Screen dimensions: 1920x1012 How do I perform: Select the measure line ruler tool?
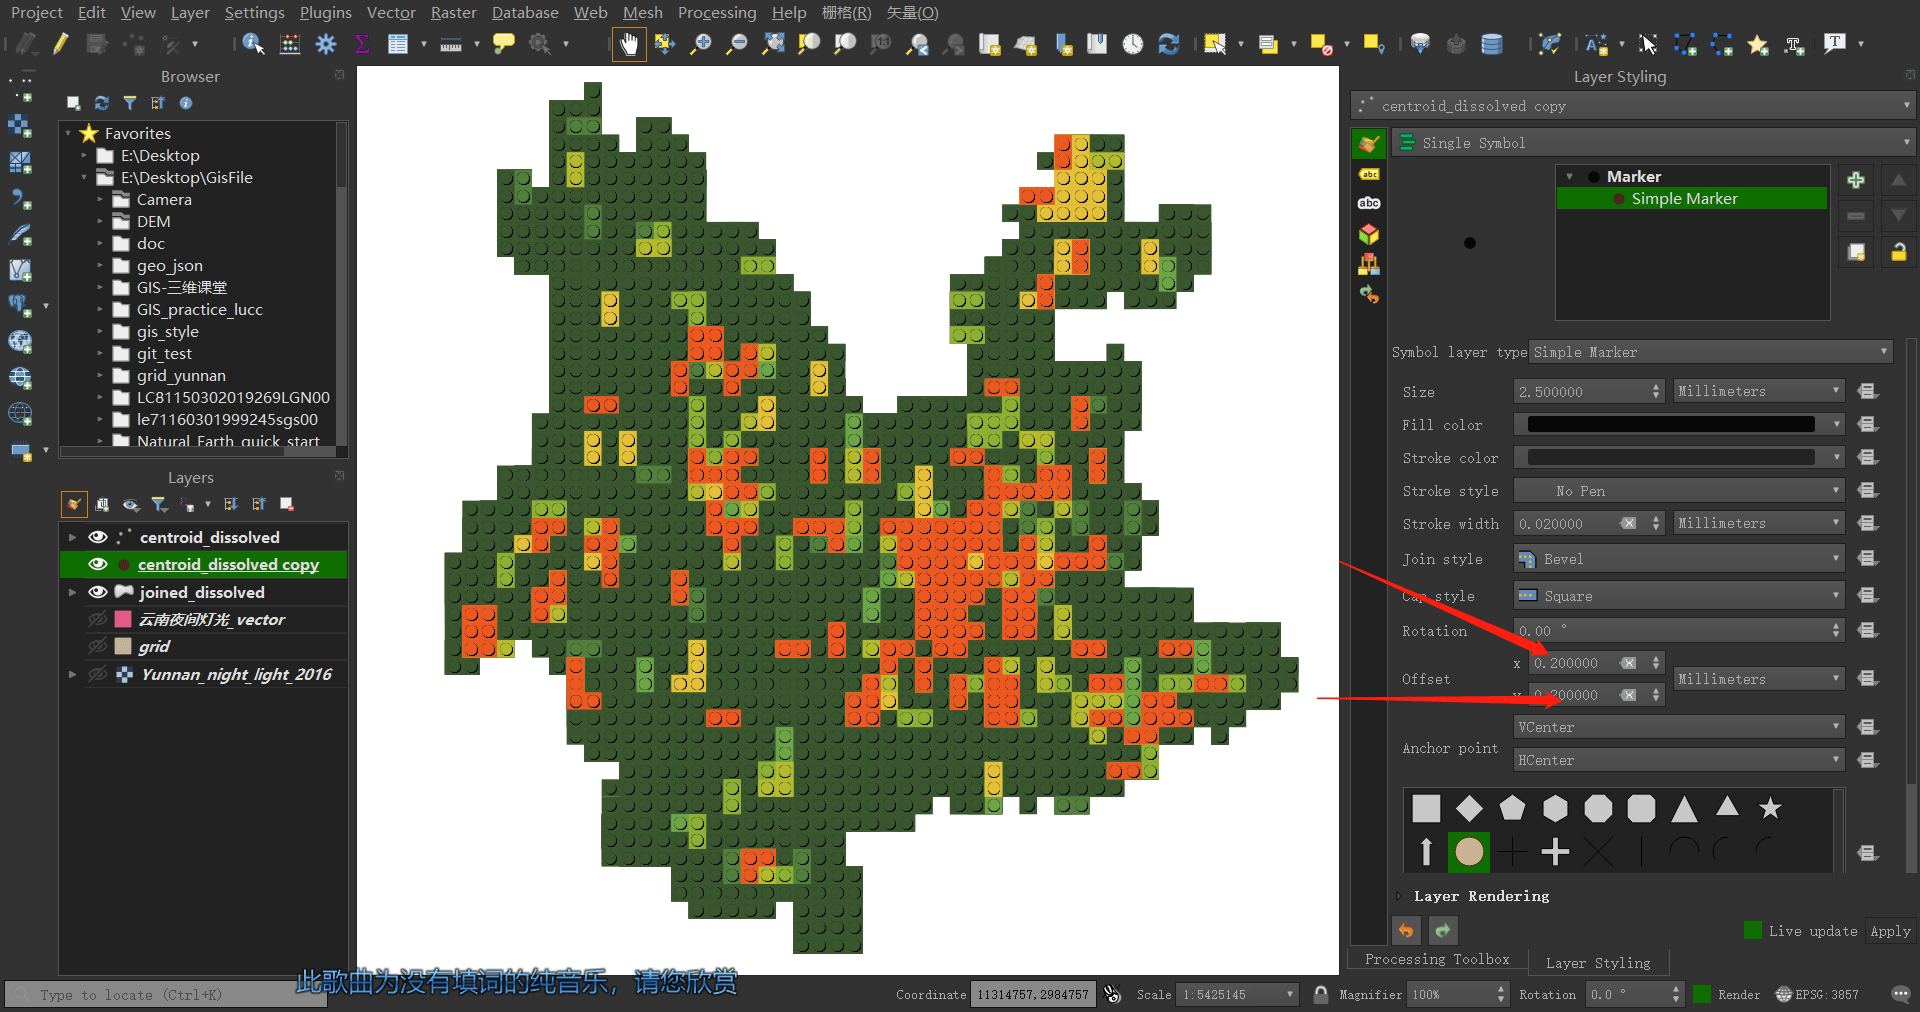(451, 44)
